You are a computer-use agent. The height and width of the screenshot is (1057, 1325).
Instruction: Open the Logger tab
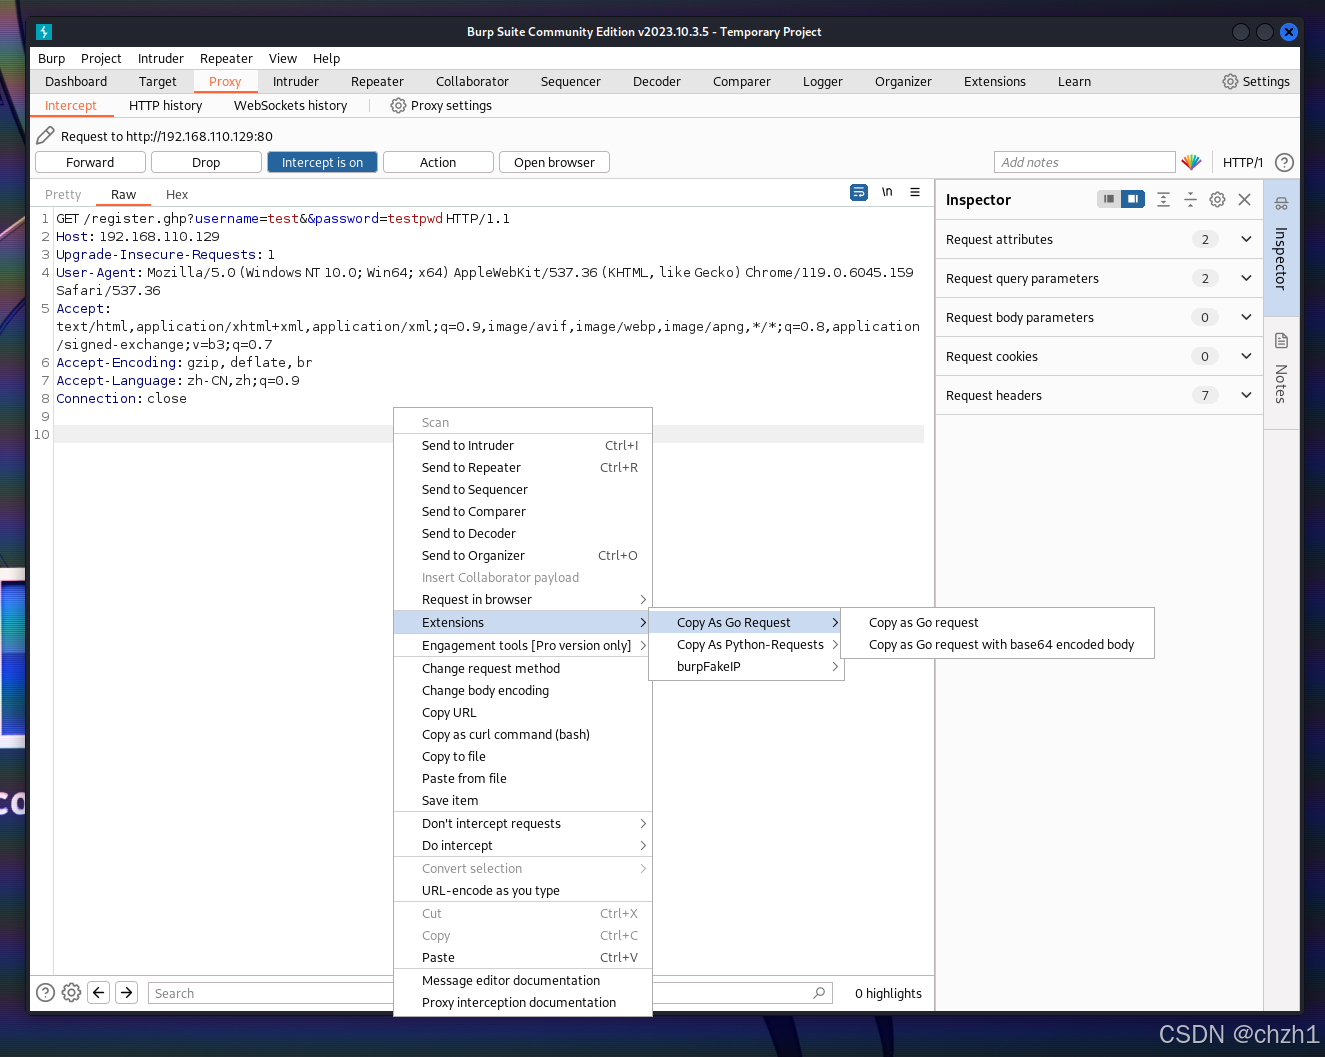tap(823, 82)
